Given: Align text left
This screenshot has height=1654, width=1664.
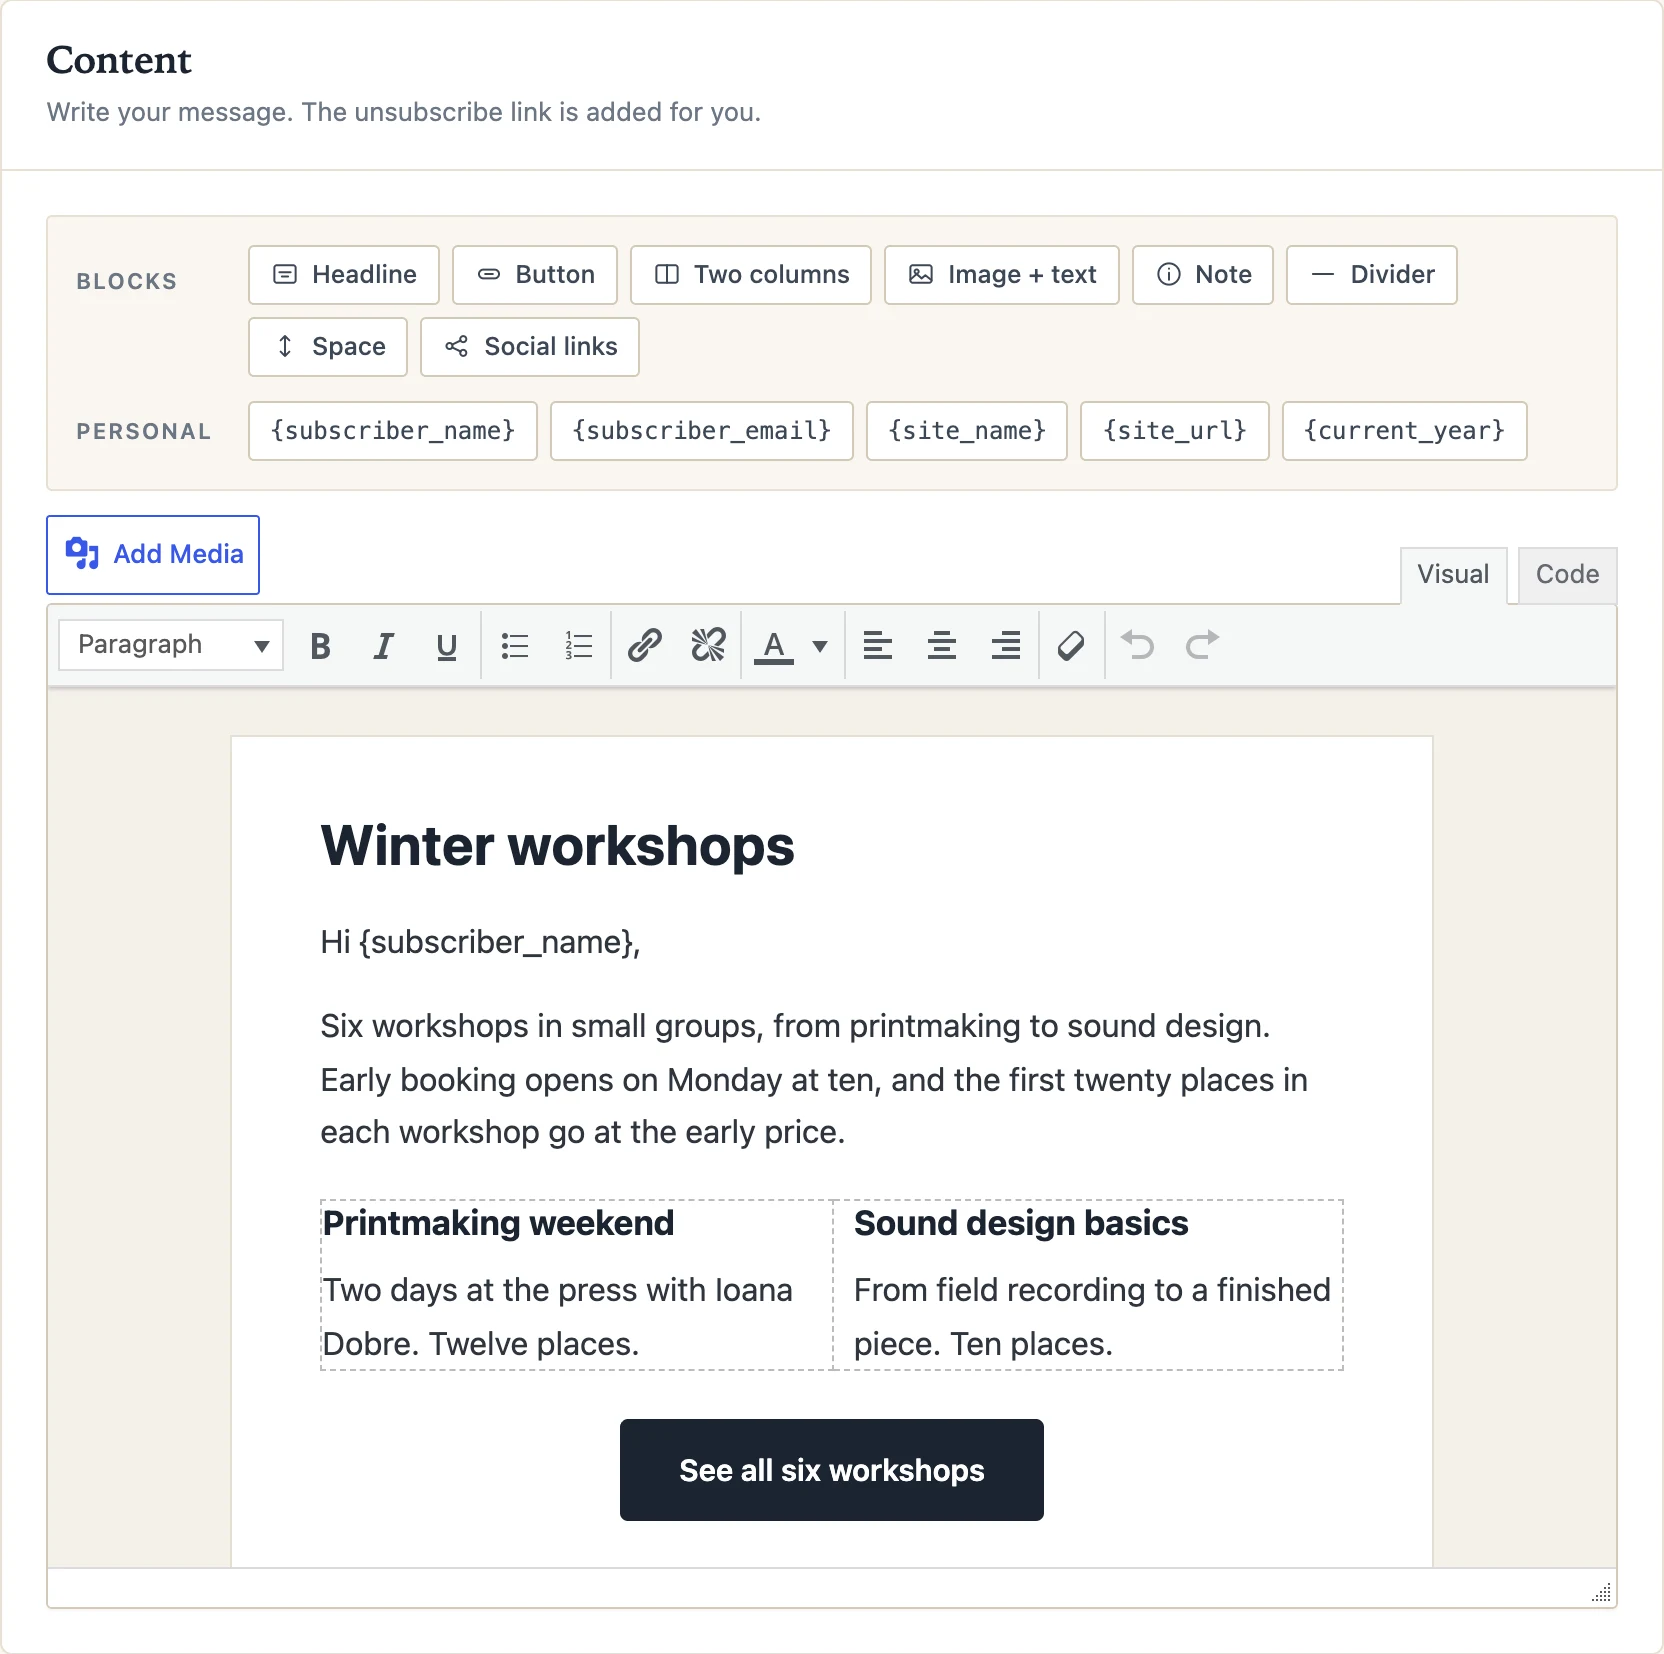Looking at the screenshot, I should pos(878,646).
